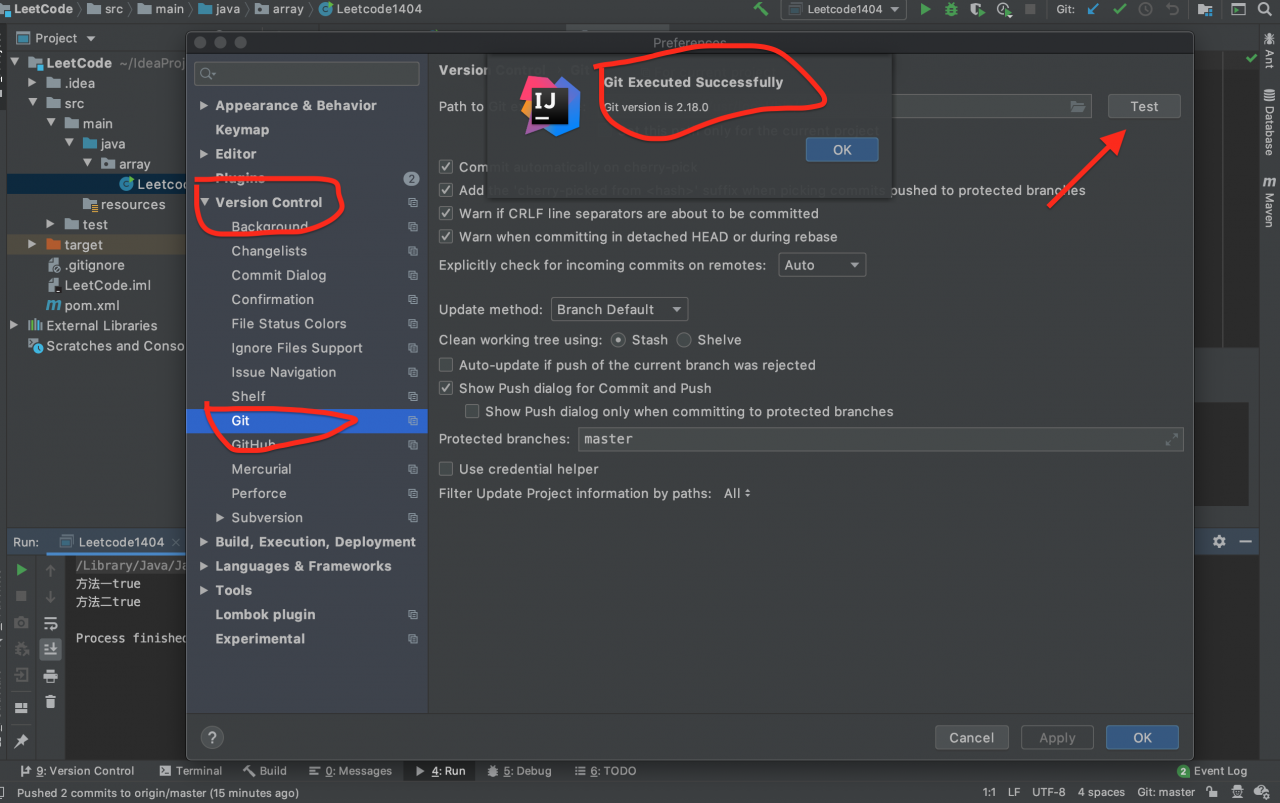
Task: Click Git: master branch in status bar
Action: coord(1166,792)
